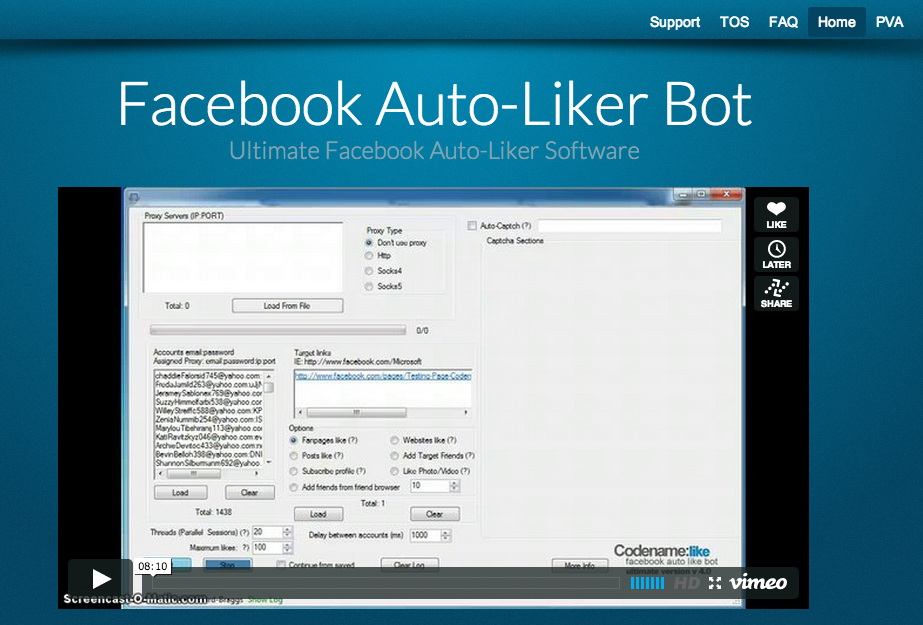Play the video with the play button

tap(101, 579)
